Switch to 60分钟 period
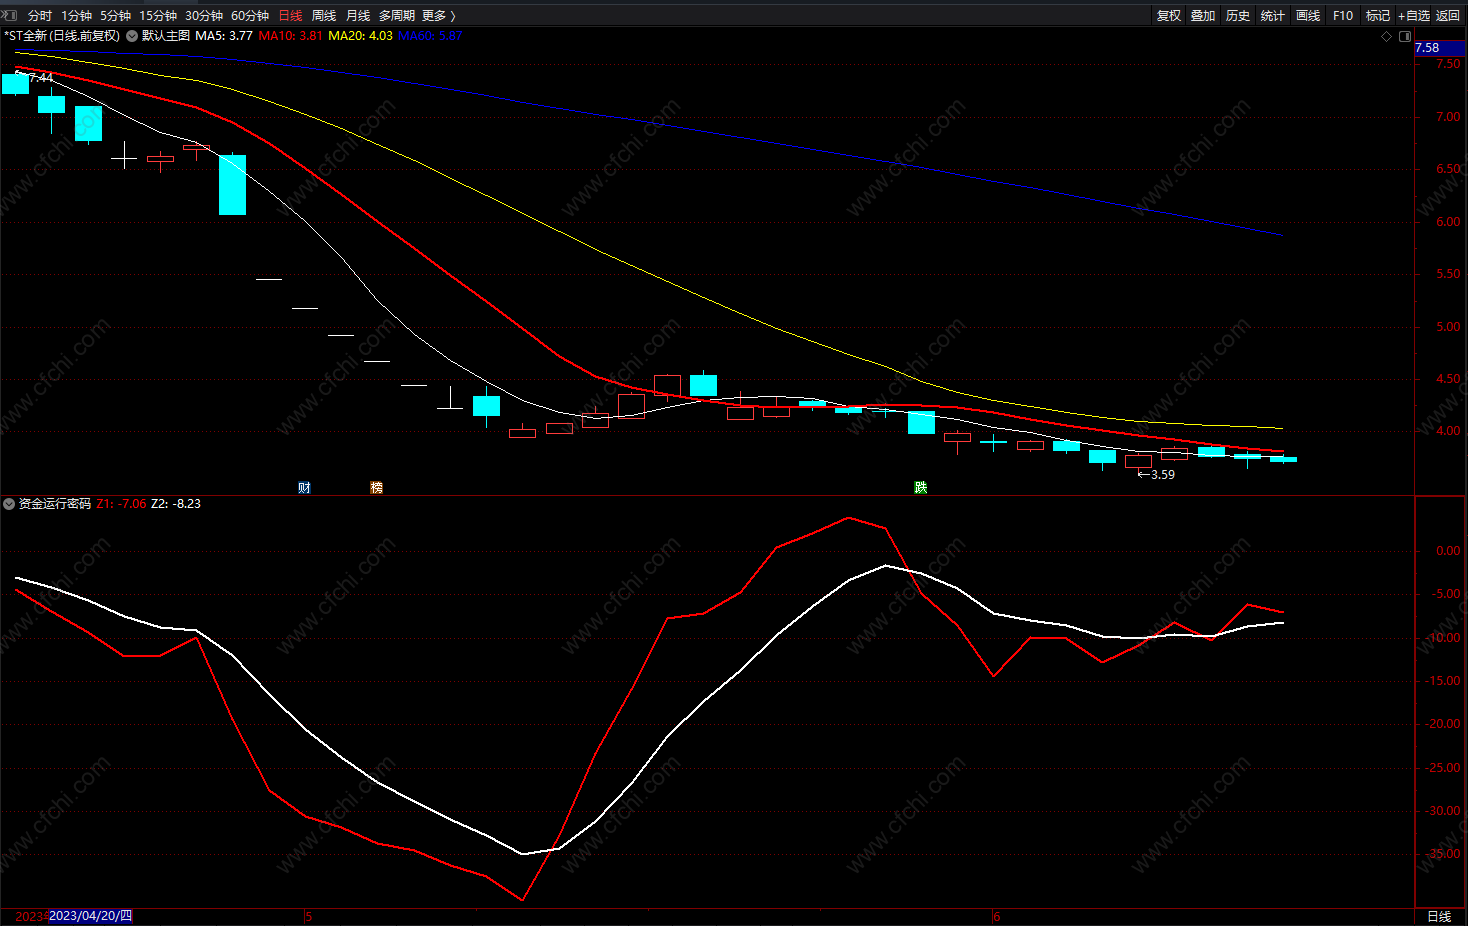1468x926 pixels. [x=250, y=15]
